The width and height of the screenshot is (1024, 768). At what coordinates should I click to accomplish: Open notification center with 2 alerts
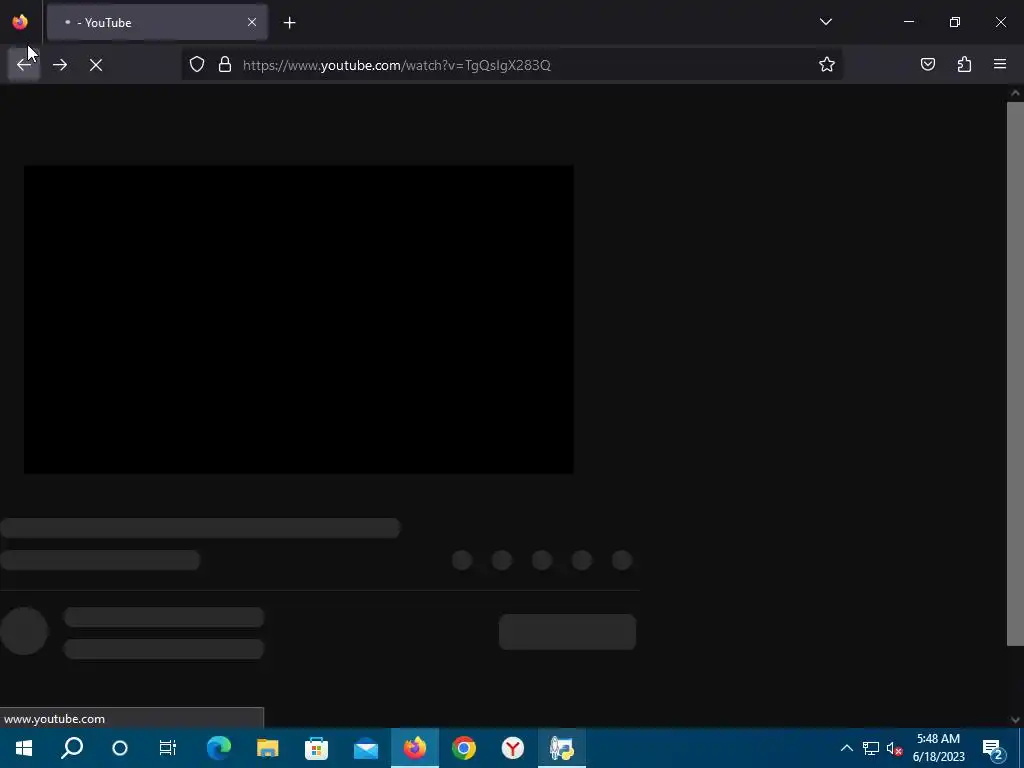click(993, 748)
